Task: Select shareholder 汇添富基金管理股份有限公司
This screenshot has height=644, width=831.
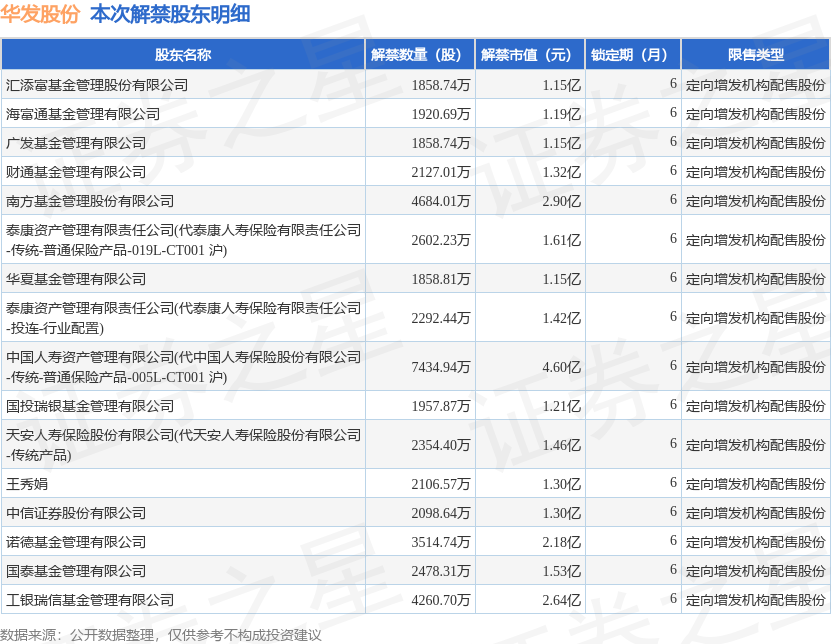Action: pos(97,85)
